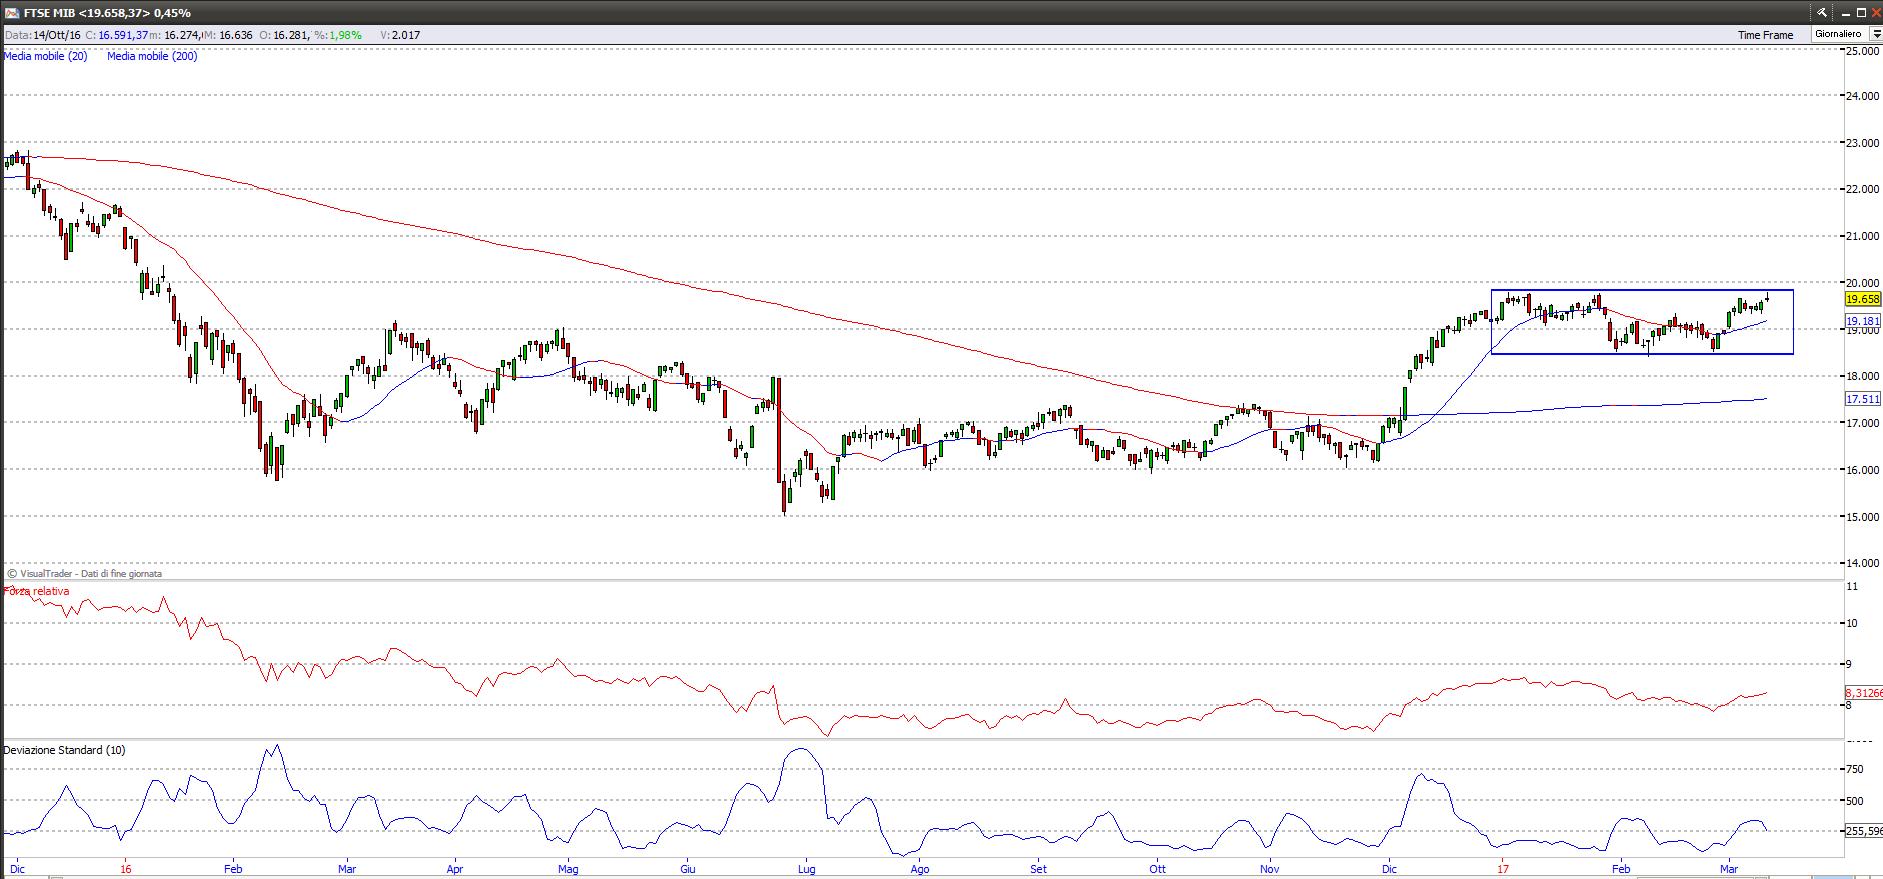Click the yellow 19.658 last price tag

click(1863, 299)
